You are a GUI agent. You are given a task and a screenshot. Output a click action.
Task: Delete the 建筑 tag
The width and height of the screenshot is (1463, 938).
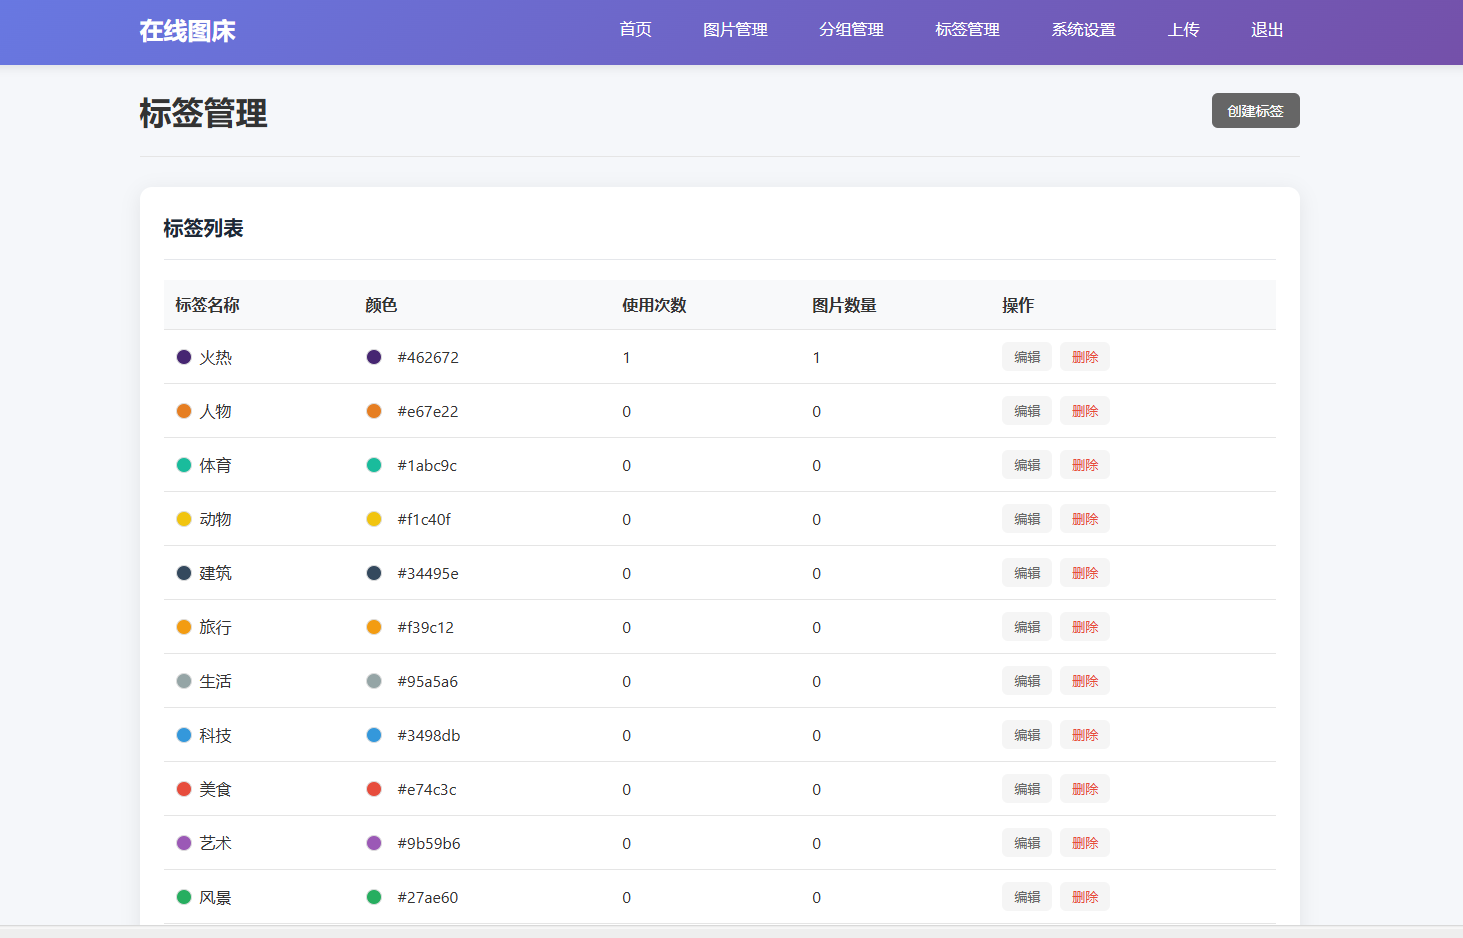1085,573
